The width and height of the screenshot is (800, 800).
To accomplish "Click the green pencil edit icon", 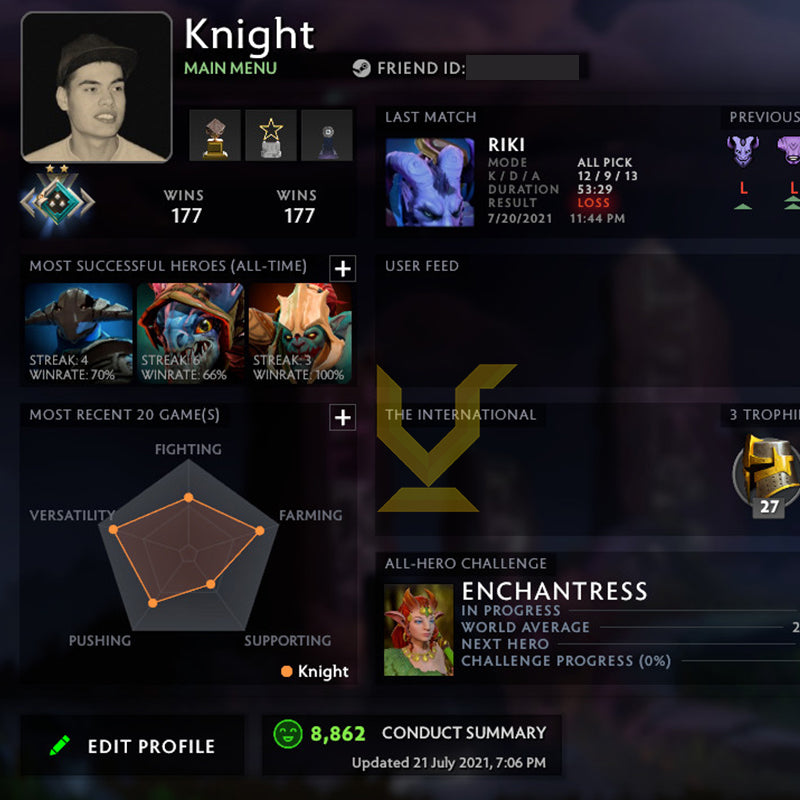I will coord(60,745).
